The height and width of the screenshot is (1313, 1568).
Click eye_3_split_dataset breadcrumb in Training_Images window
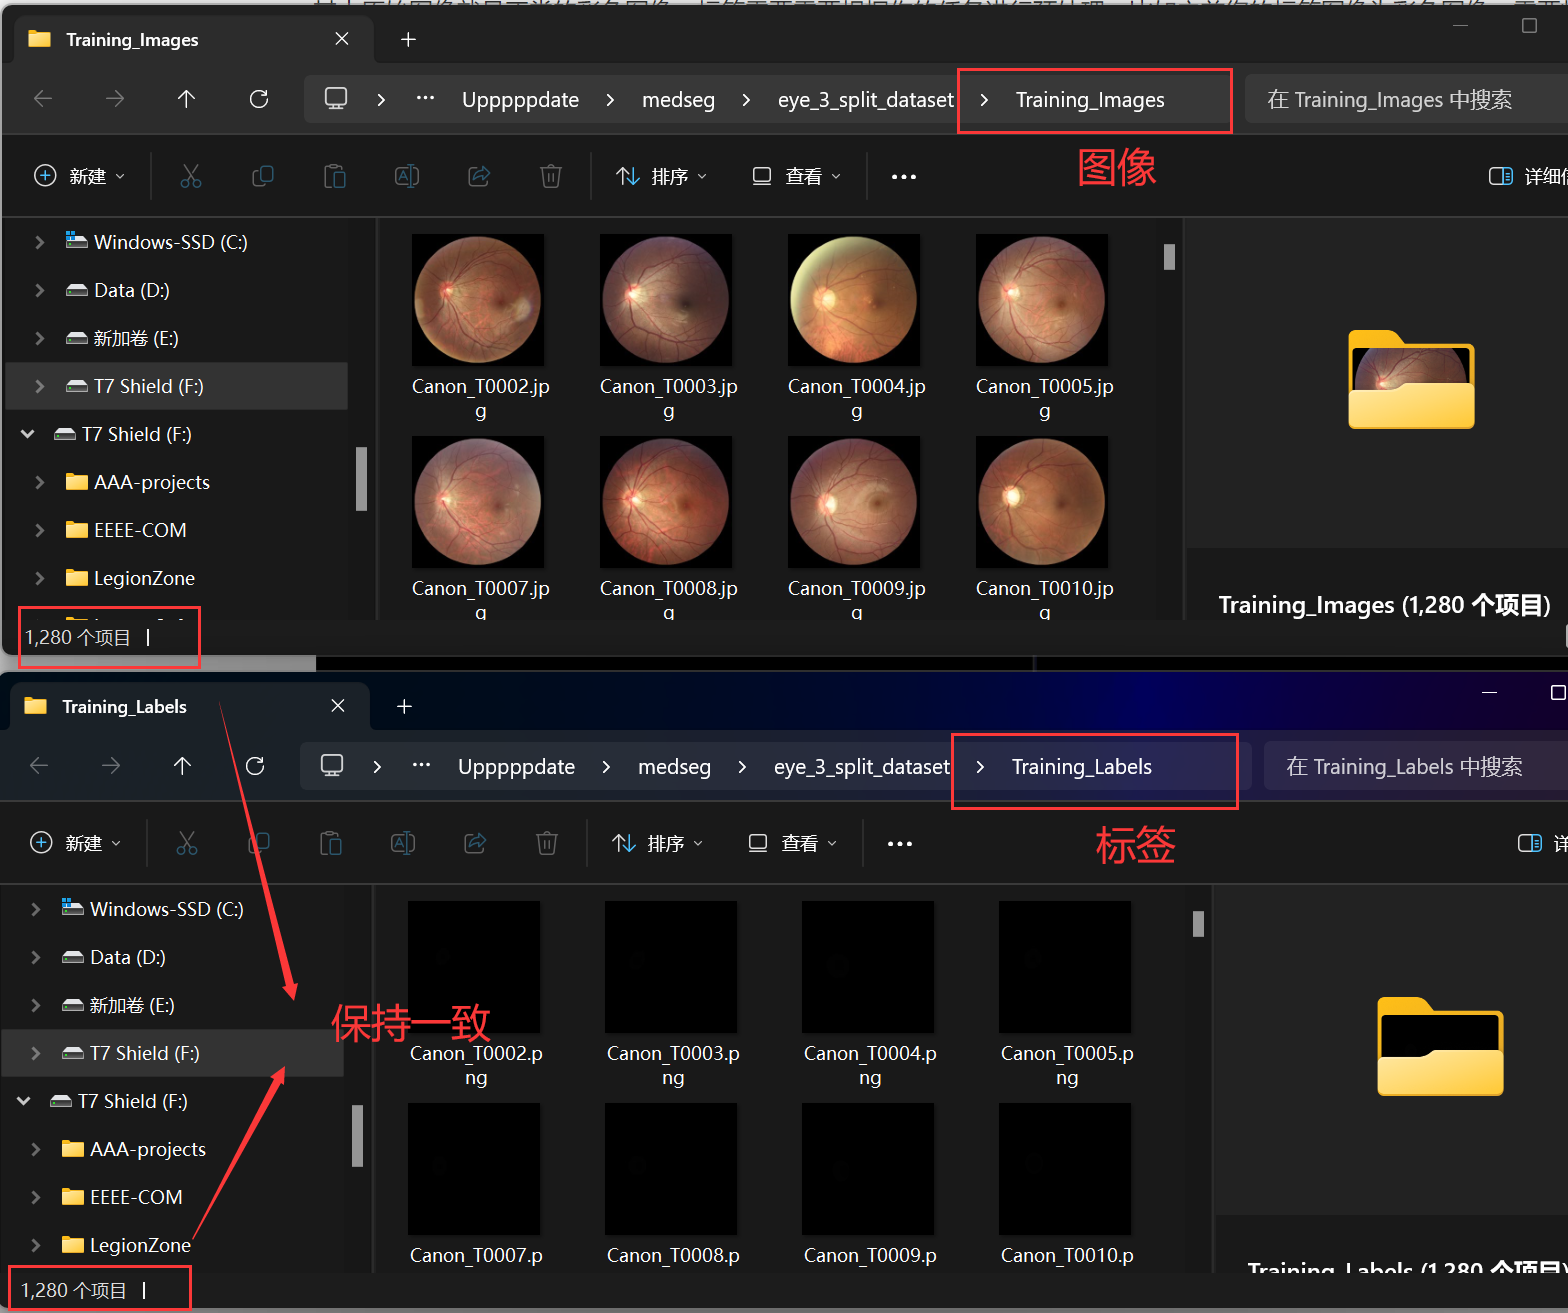tap(866, 100)
